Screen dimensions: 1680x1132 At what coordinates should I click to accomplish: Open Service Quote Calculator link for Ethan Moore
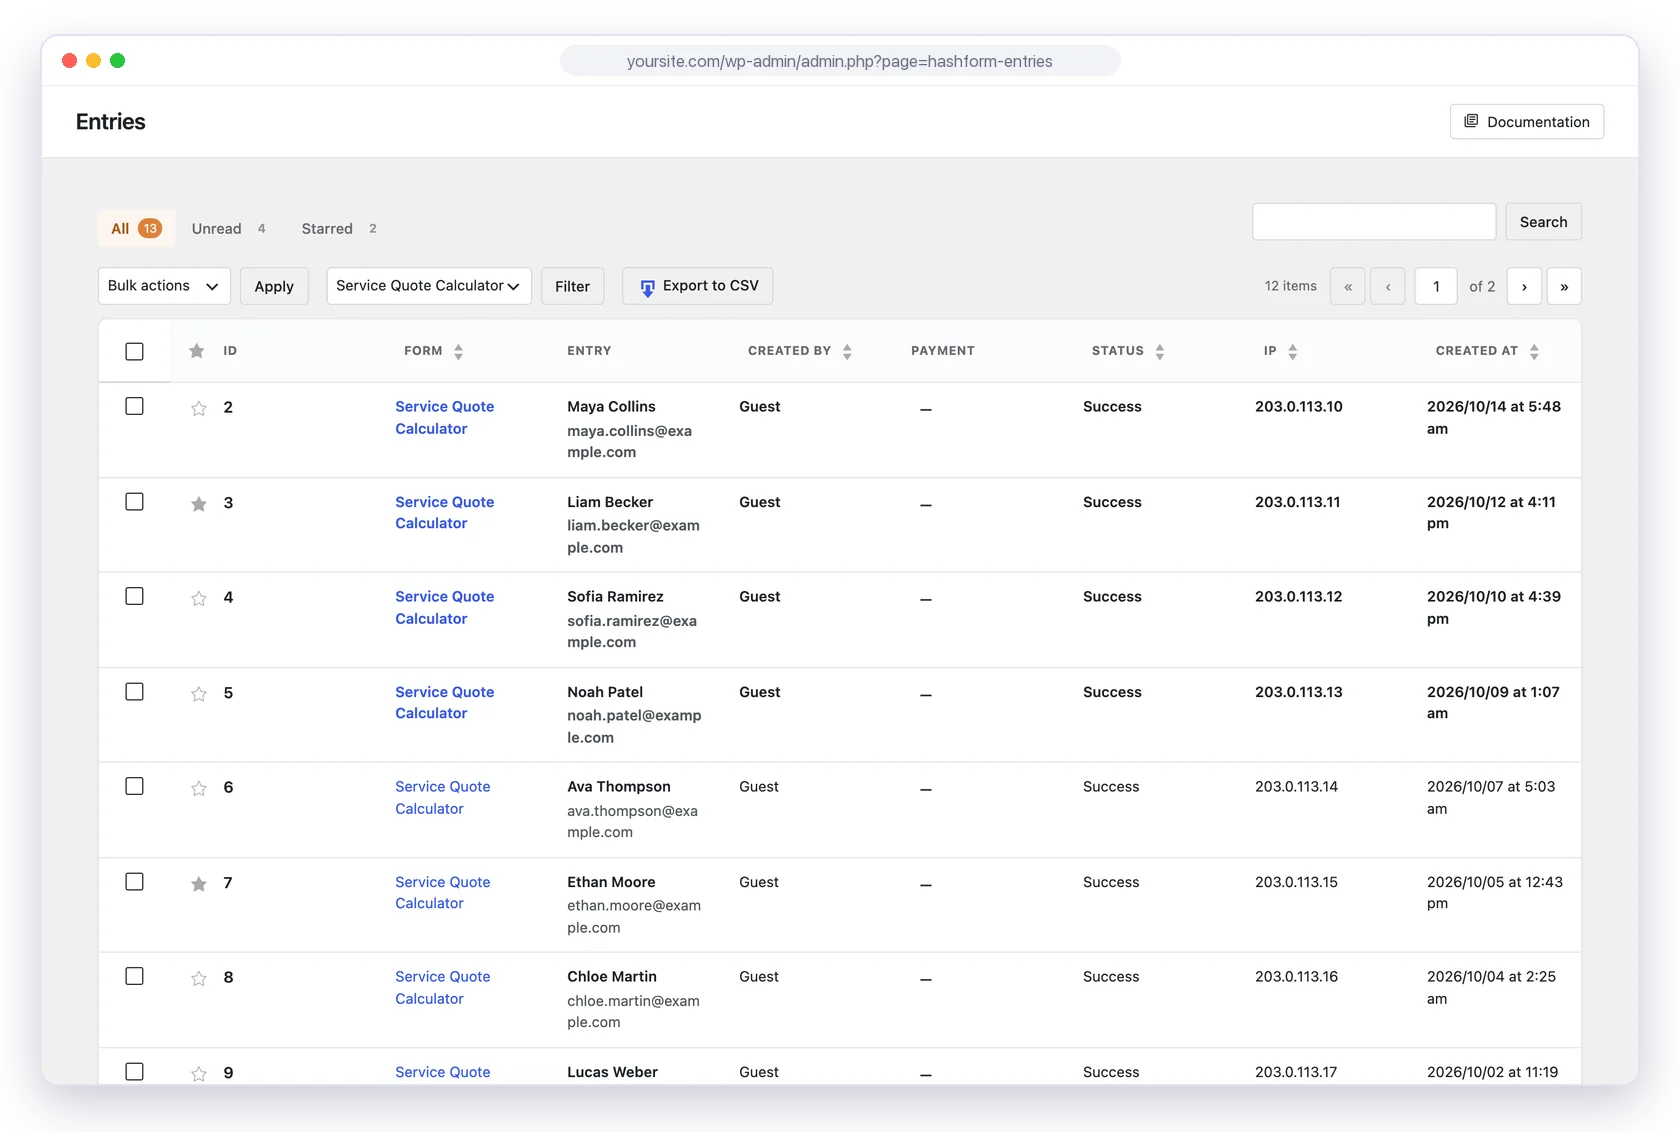pos(443,892)
